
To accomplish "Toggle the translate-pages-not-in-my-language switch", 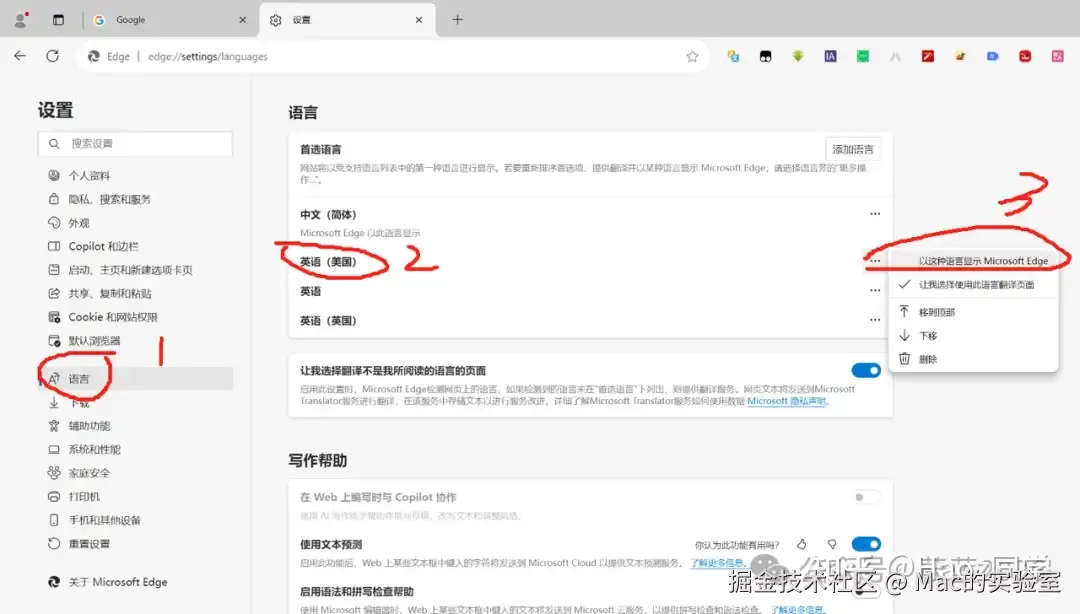I will click(x=866, y=371).
